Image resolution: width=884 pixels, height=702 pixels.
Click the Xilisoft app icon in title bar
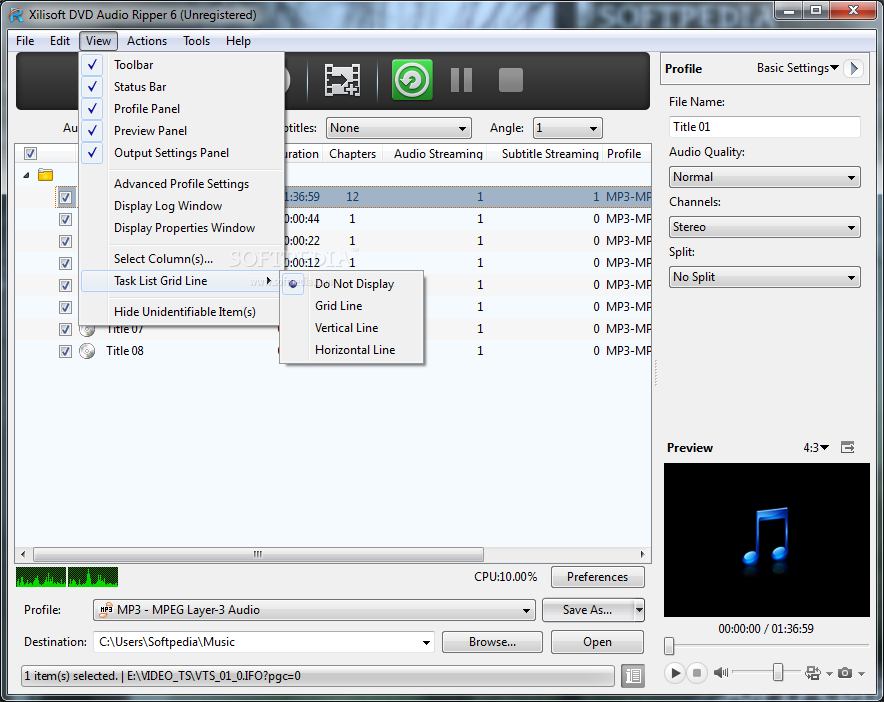pos(16,15)
